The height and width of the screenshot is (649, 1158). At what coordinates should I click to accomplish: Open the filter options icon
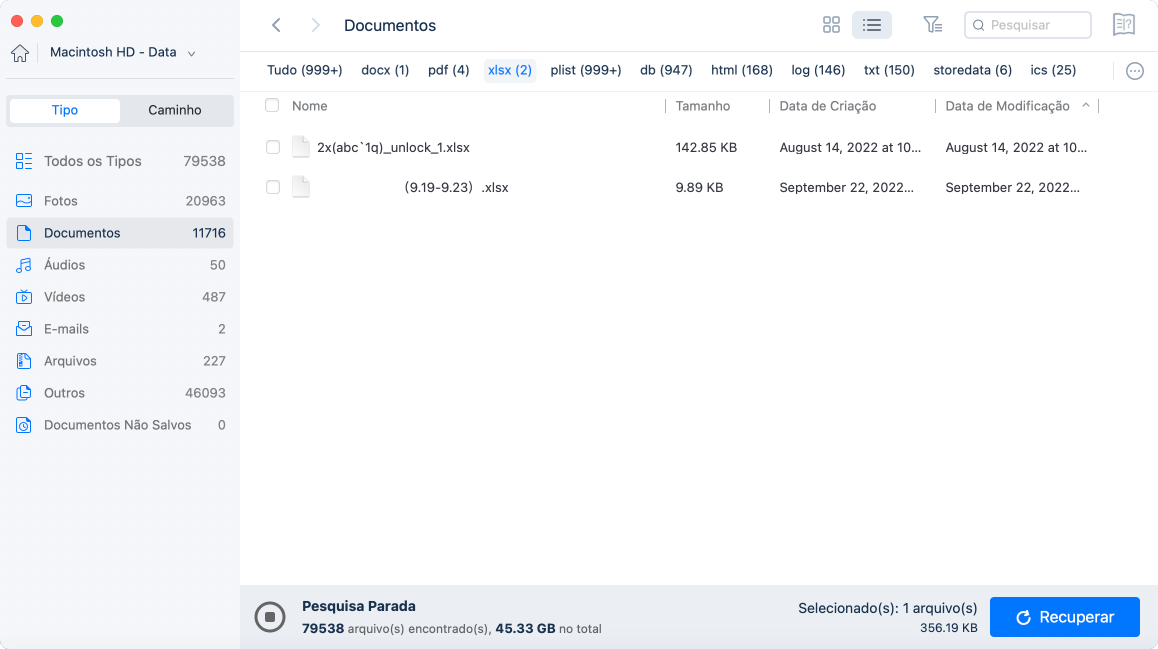tap(933, 25)
